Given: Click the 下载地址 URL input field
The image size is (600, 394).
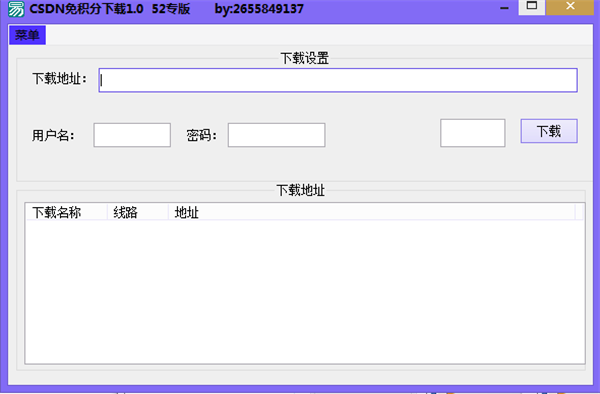Looking at the screenshot, I should point(338,80).
